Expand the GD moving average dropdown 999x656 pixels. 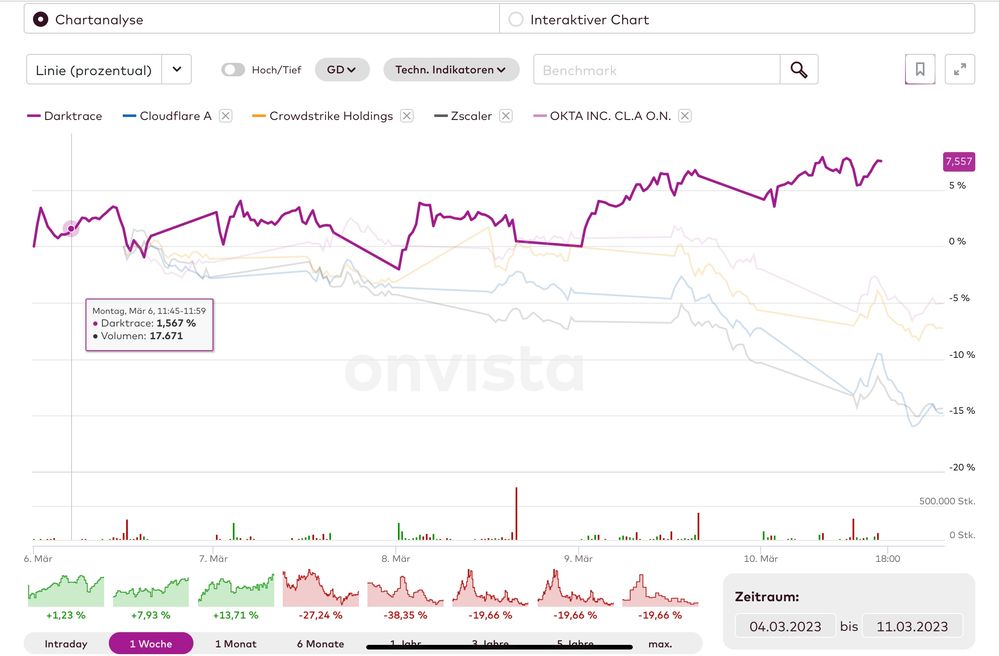[342, 70]
